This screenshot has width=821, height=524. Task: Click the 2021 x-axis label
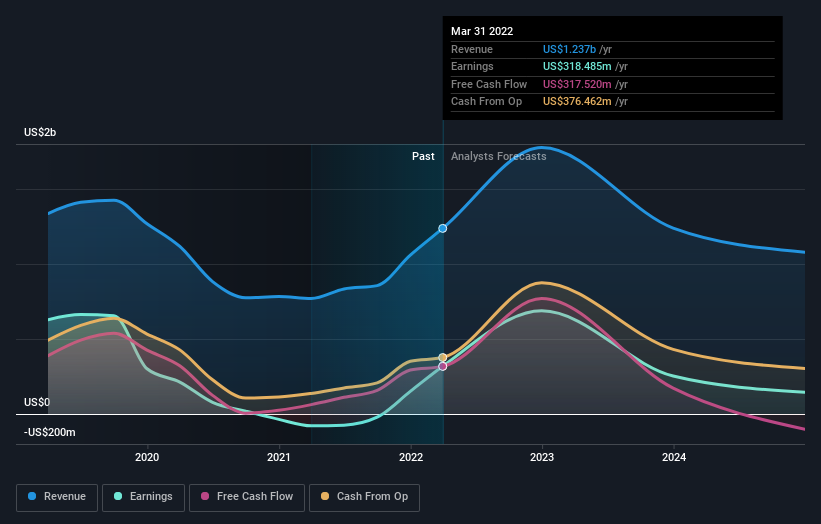[x=279, y=457]
